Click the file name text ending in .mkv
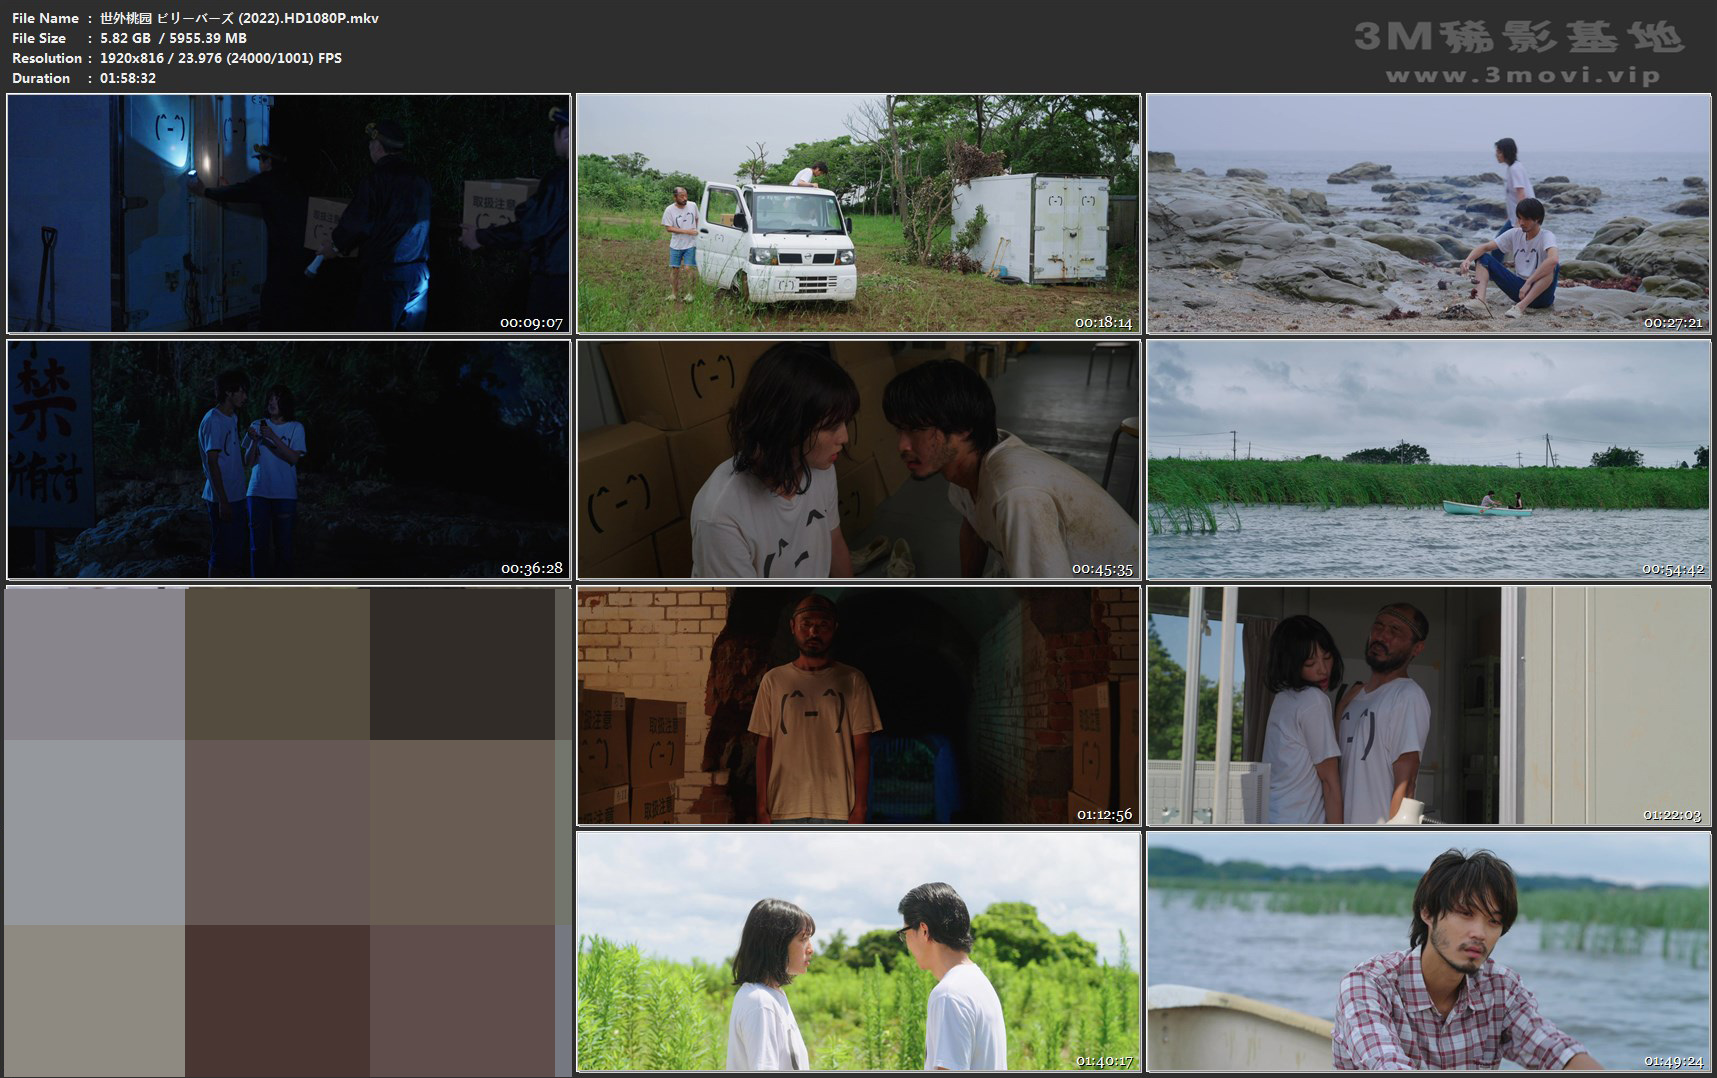Viewport: 1717px width, 1078px height. pos(239,18)
